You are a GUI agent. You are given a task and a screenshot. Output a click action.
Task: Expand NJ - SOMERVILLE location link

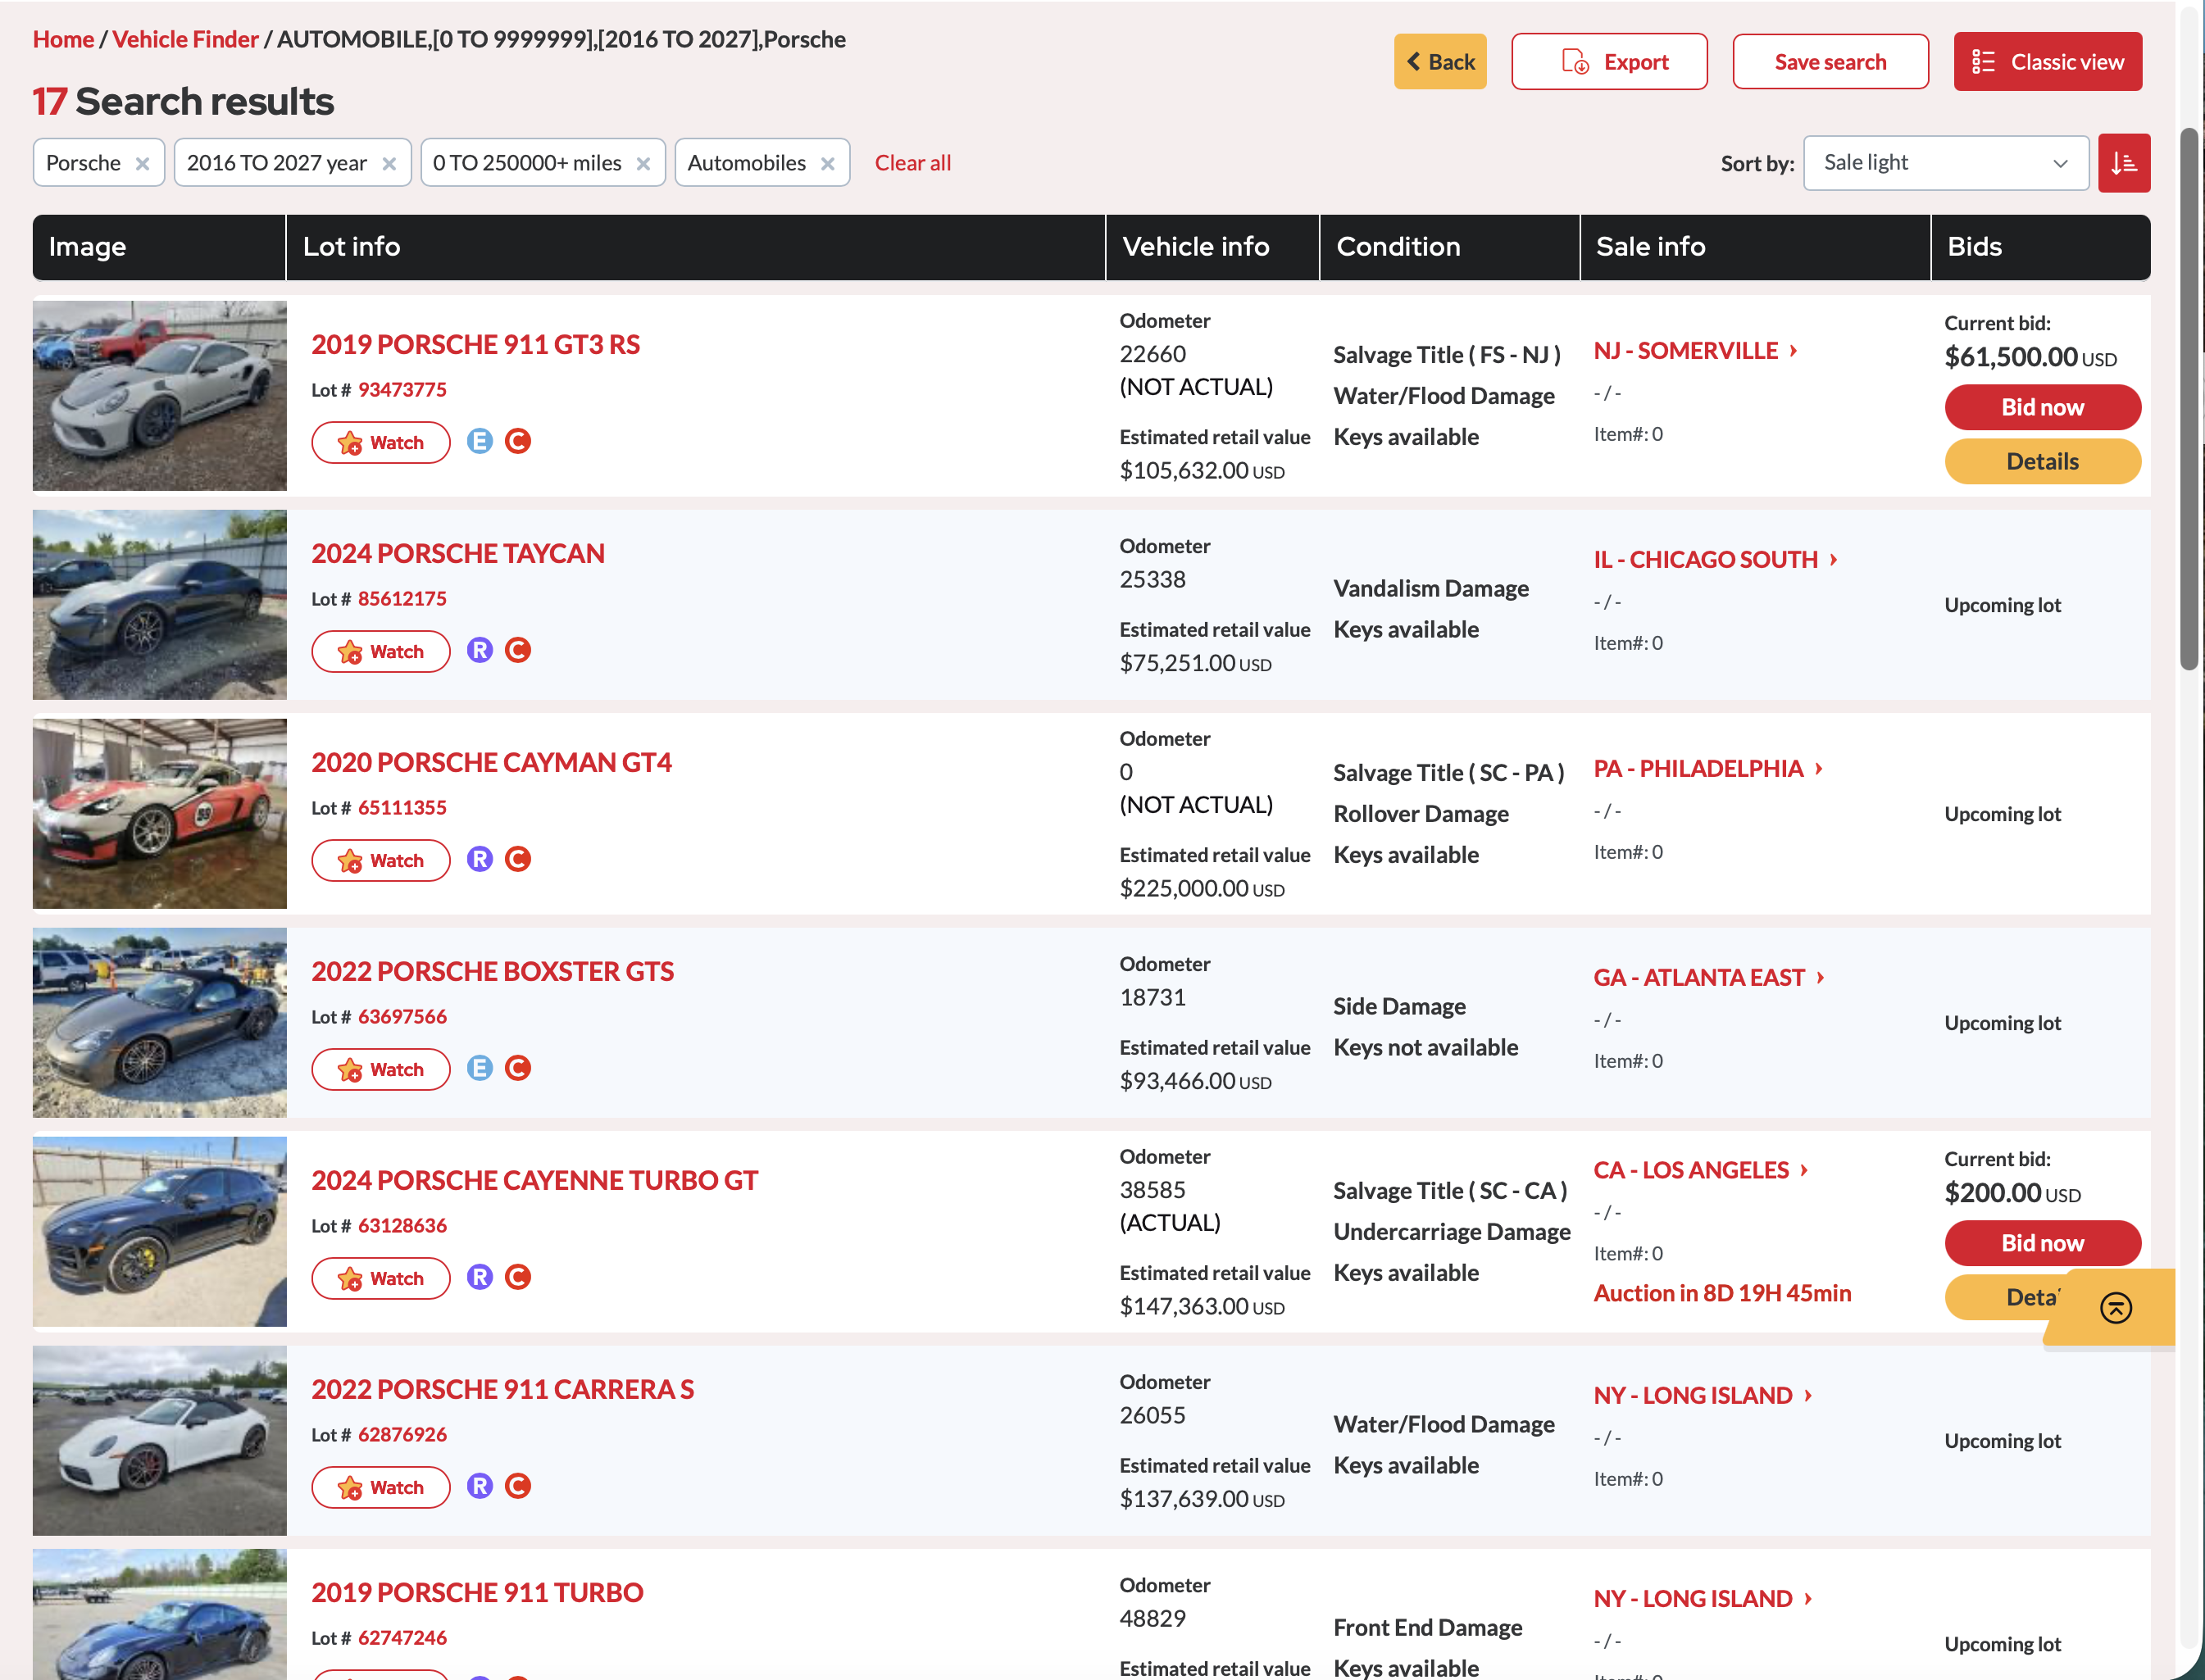pos(1696,351)
